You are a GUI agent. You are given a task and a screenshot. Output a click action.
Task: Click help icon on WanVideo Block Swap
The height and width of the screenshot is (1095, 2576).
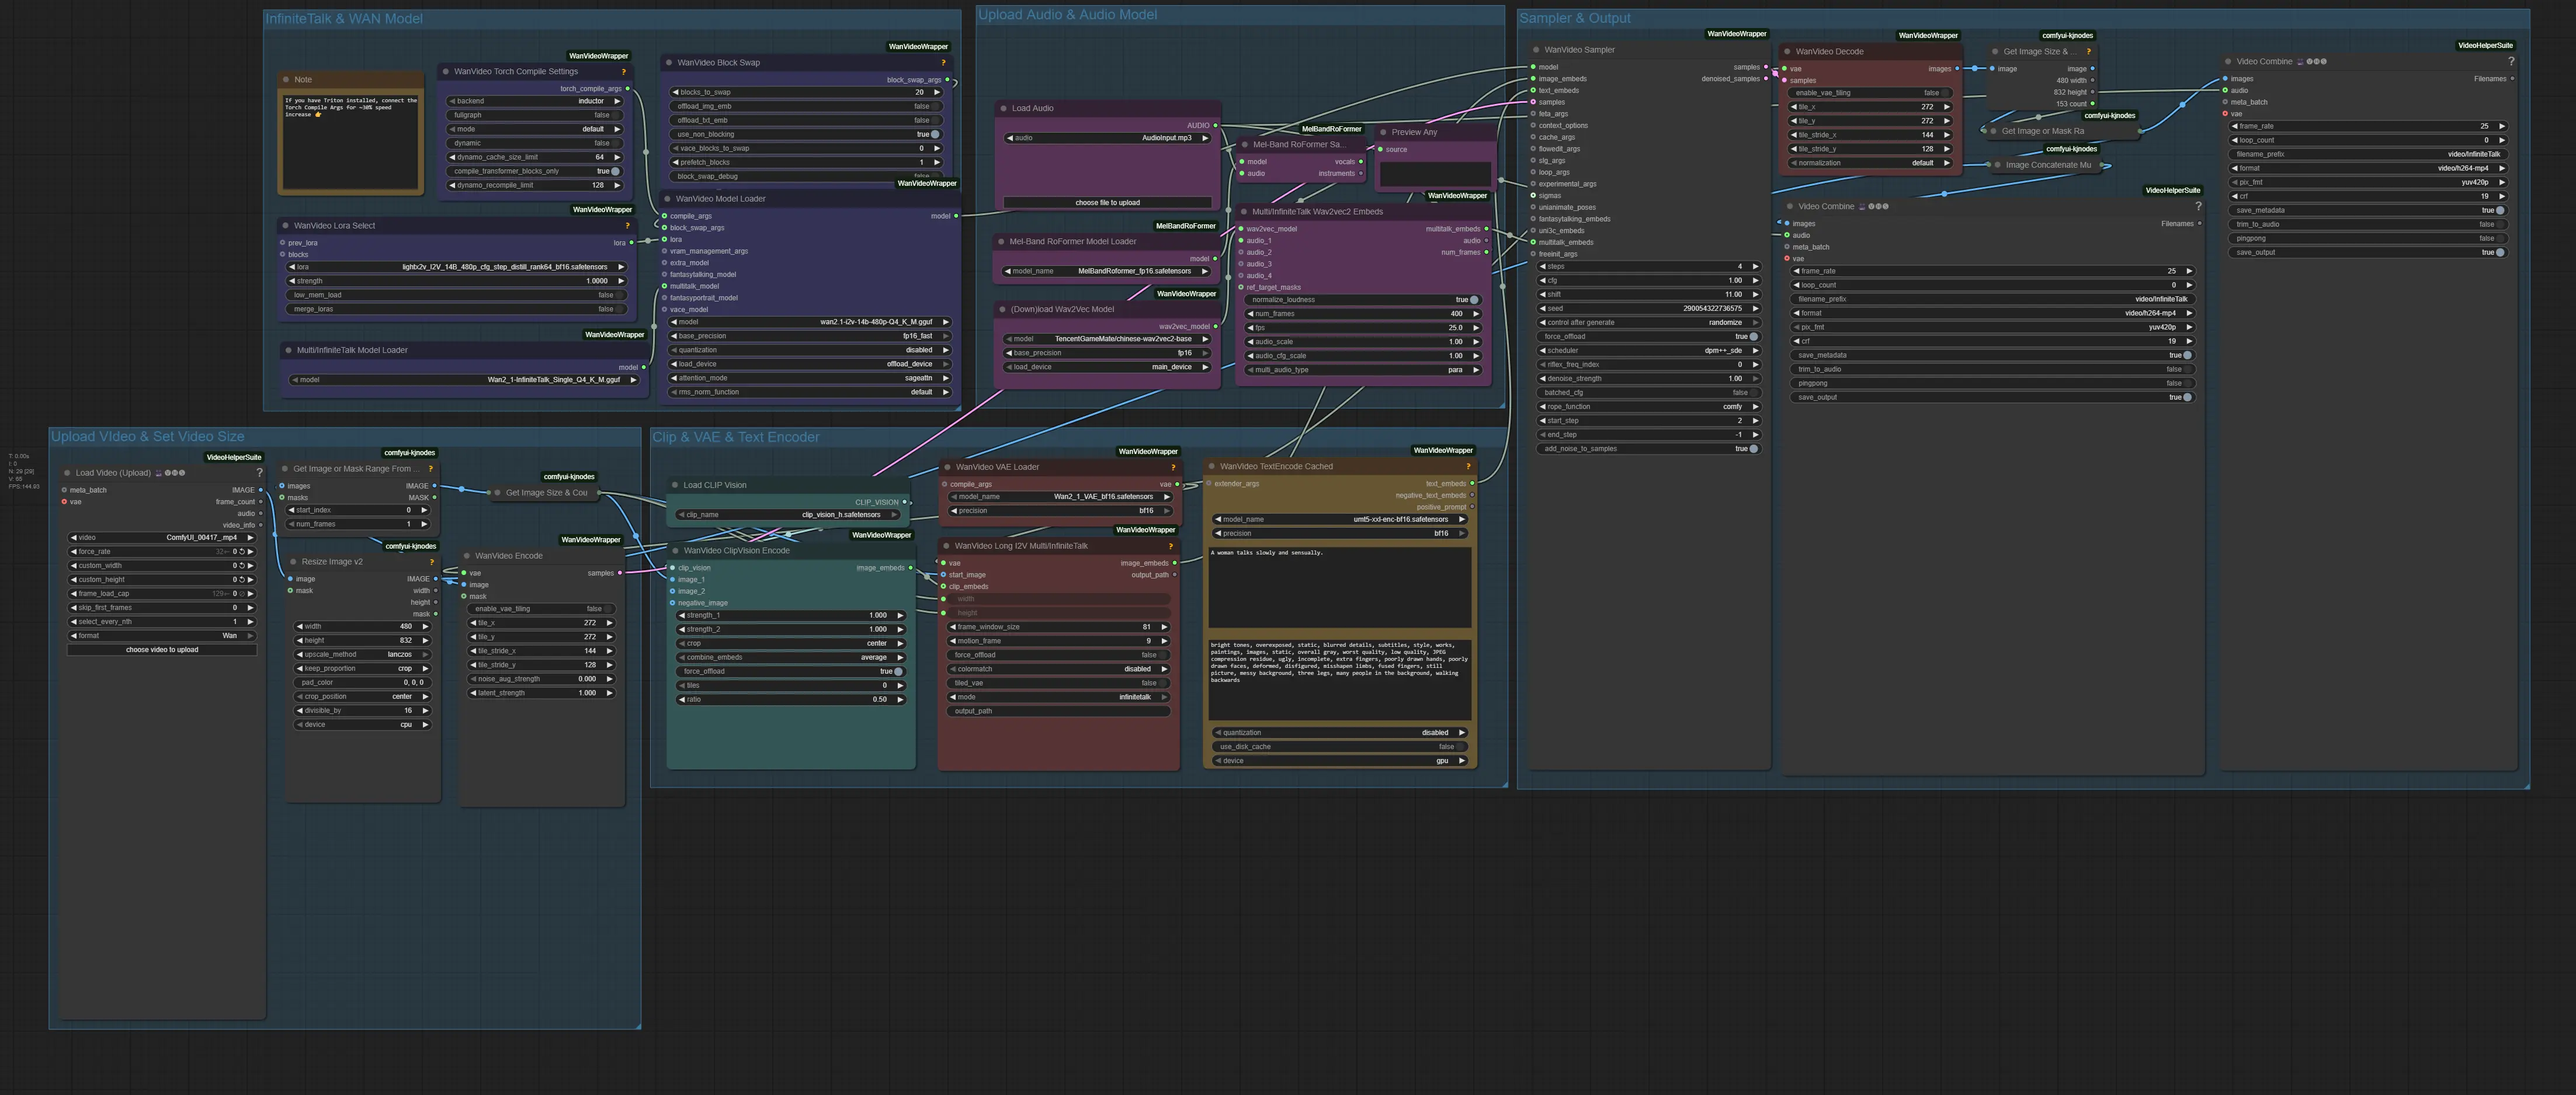(x=943, y=63)
